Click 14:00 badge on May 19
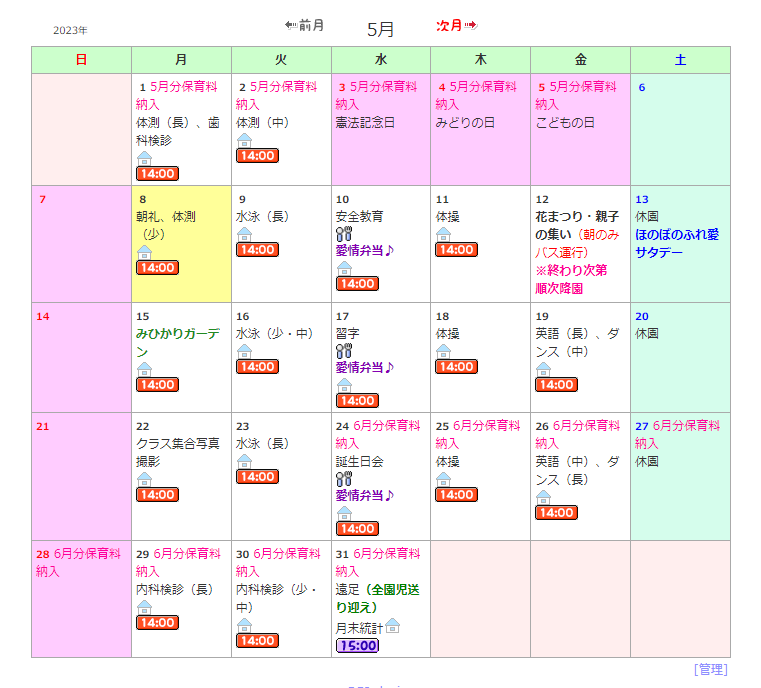The width and height of the screenshot is (761, 688). [556, 384]
